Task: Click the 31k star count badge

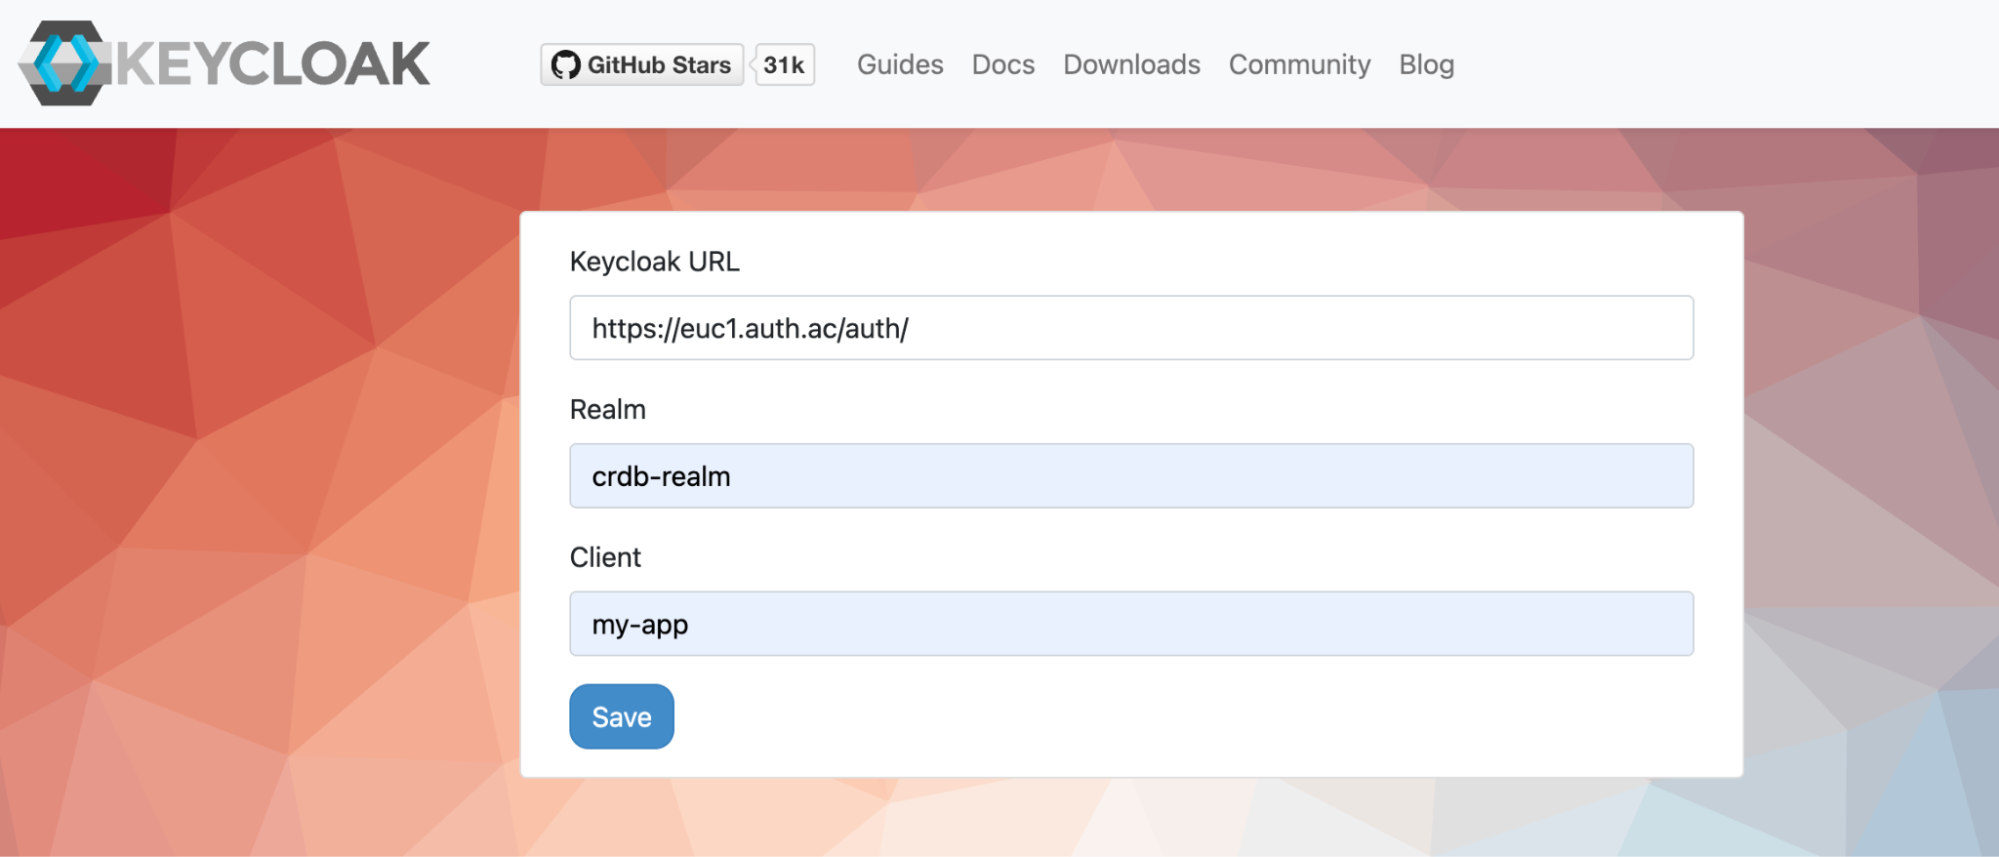Action: 784,65
